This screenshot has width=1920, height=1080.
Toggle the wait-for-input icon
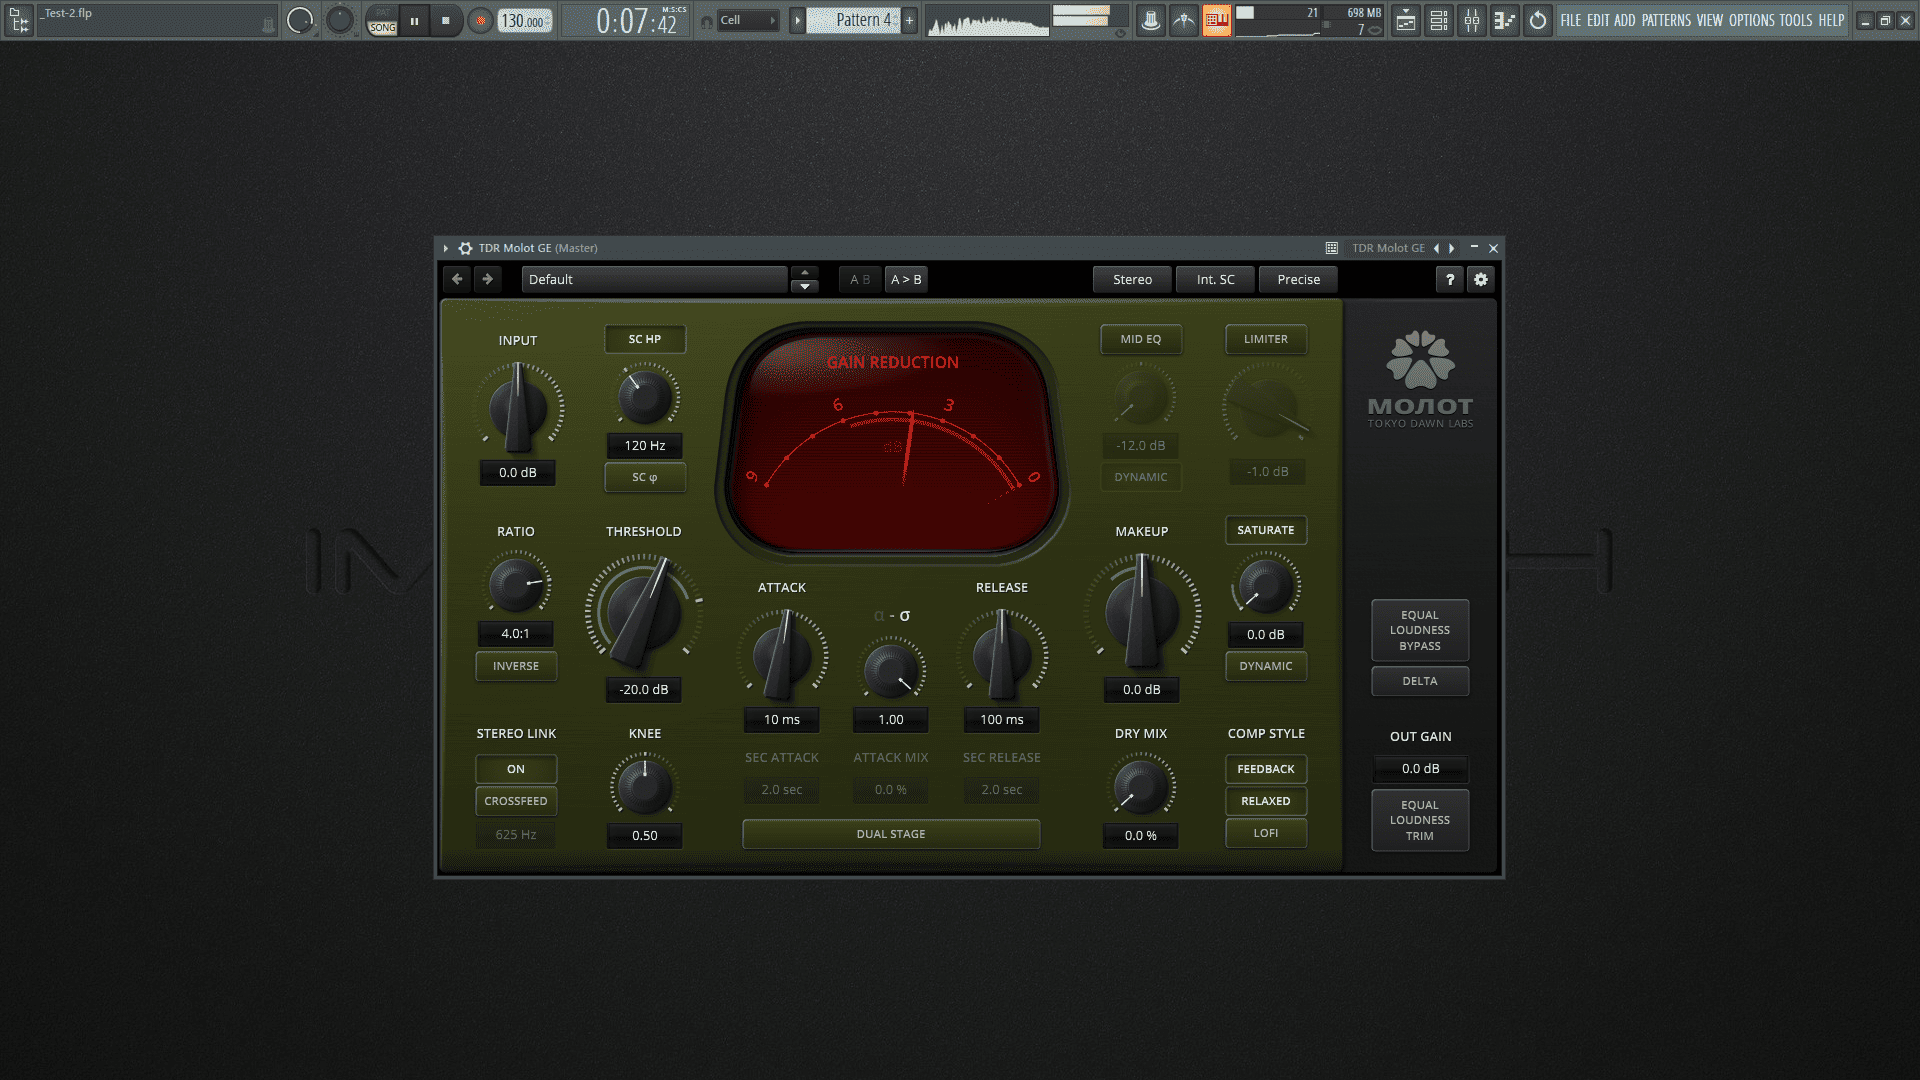(1184, 20)
